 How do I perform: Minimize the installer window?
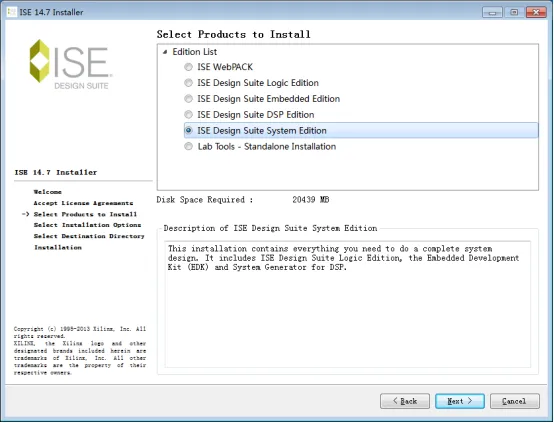493,12
